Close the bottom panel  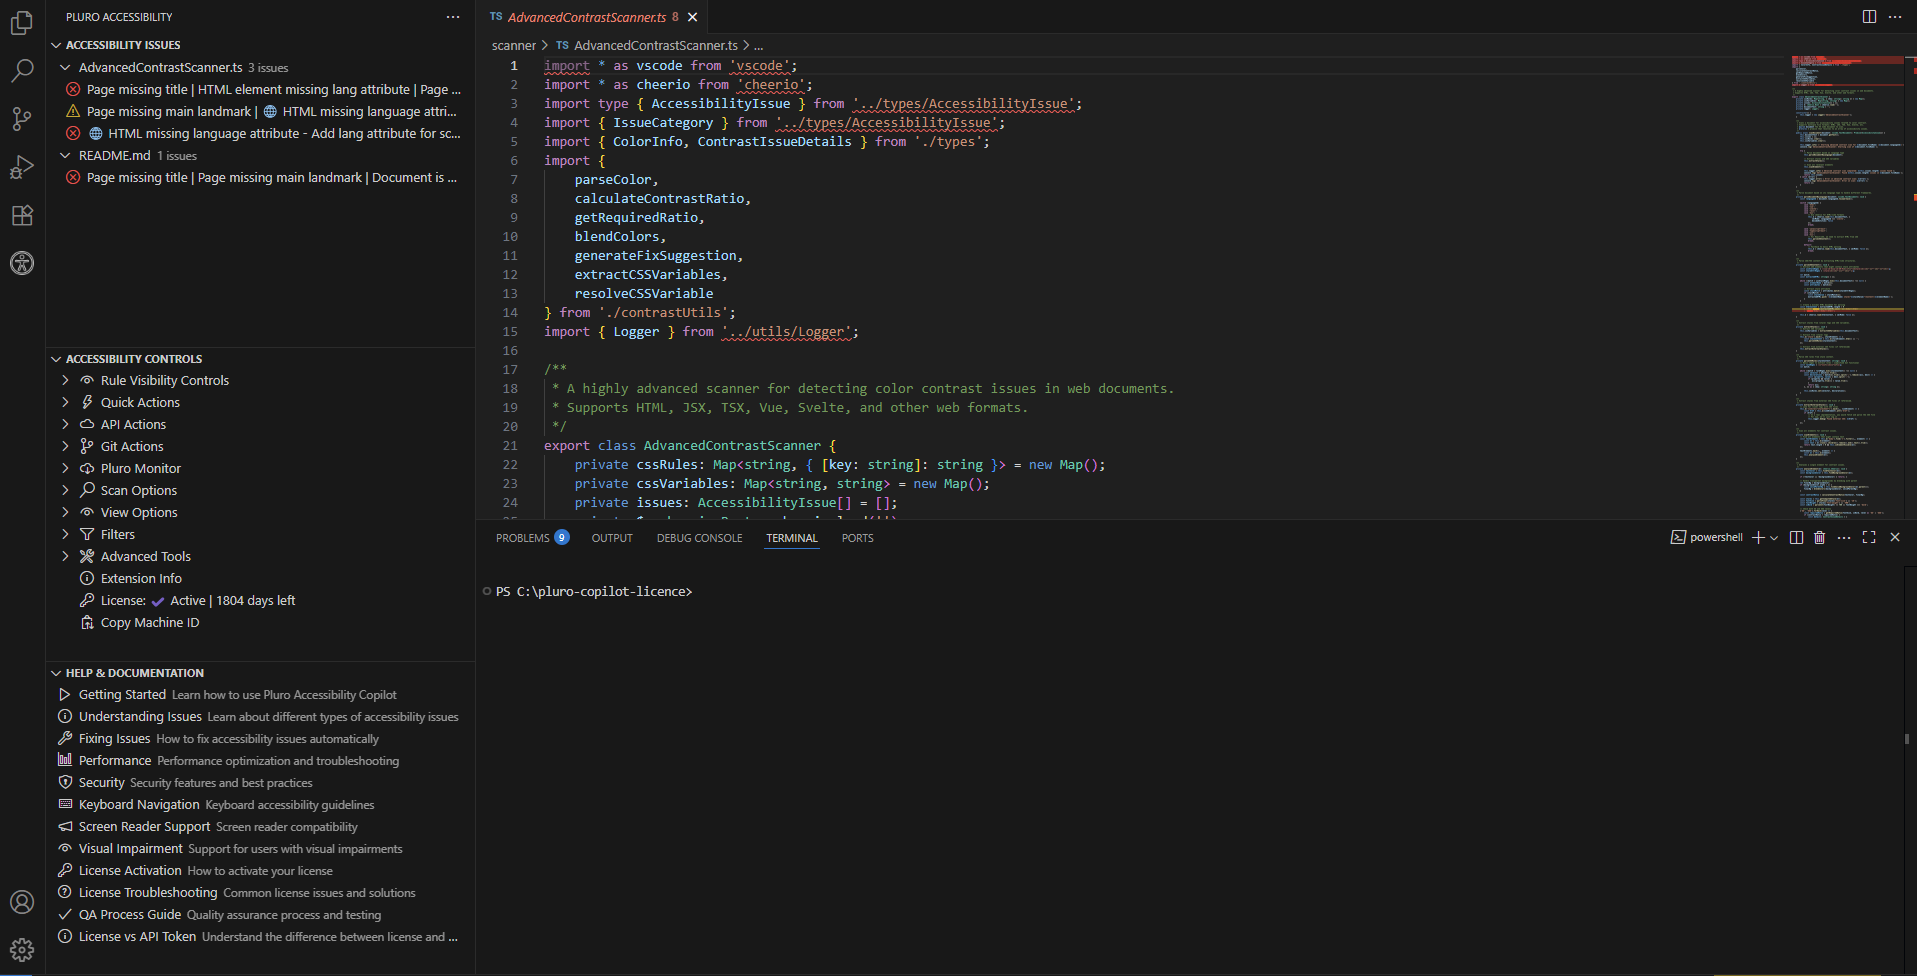pyautogui.click(x=1895, y=538)
